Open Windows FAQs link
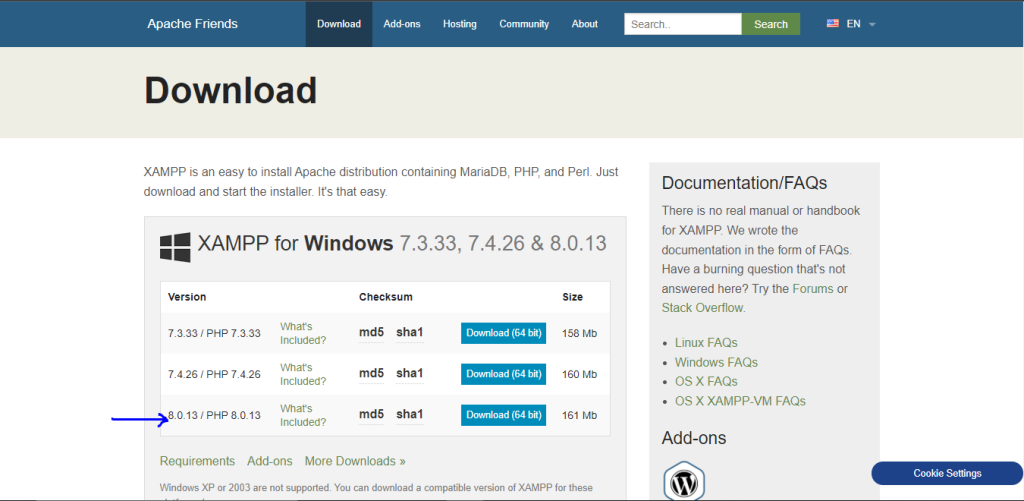Image resolution: width=1024 pixels, height=501 pixels. (x=716, y=362)
